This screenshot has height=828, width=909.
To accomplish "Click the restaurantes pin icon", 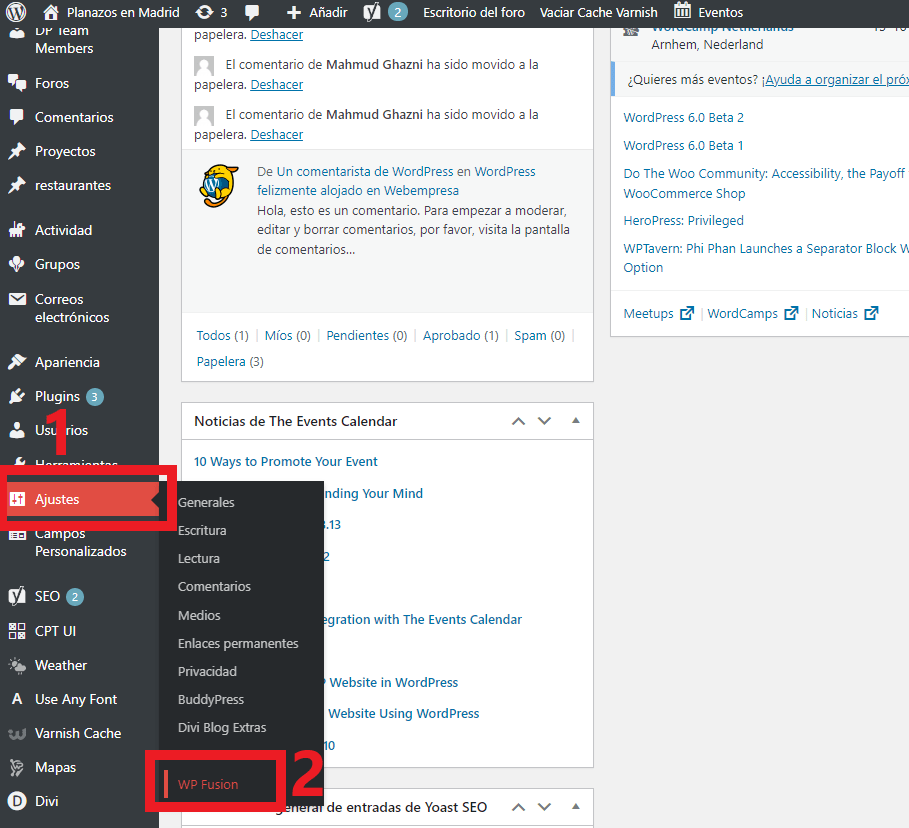I will coord(17,185).
